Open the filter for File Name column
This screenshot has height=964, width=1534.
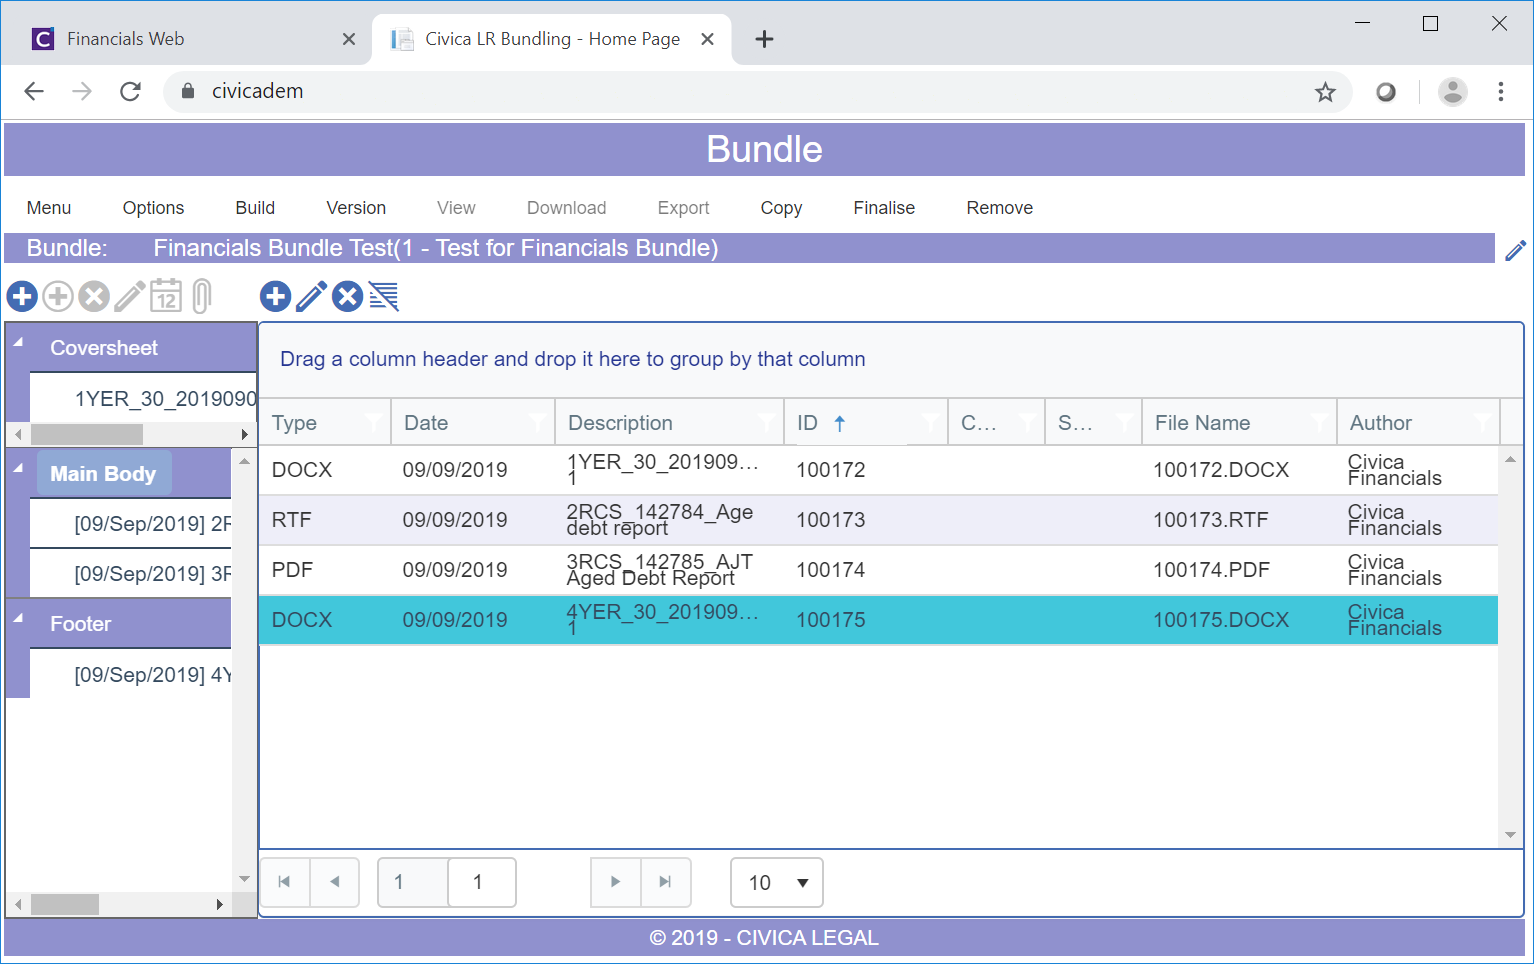[x=1320, y=422]
